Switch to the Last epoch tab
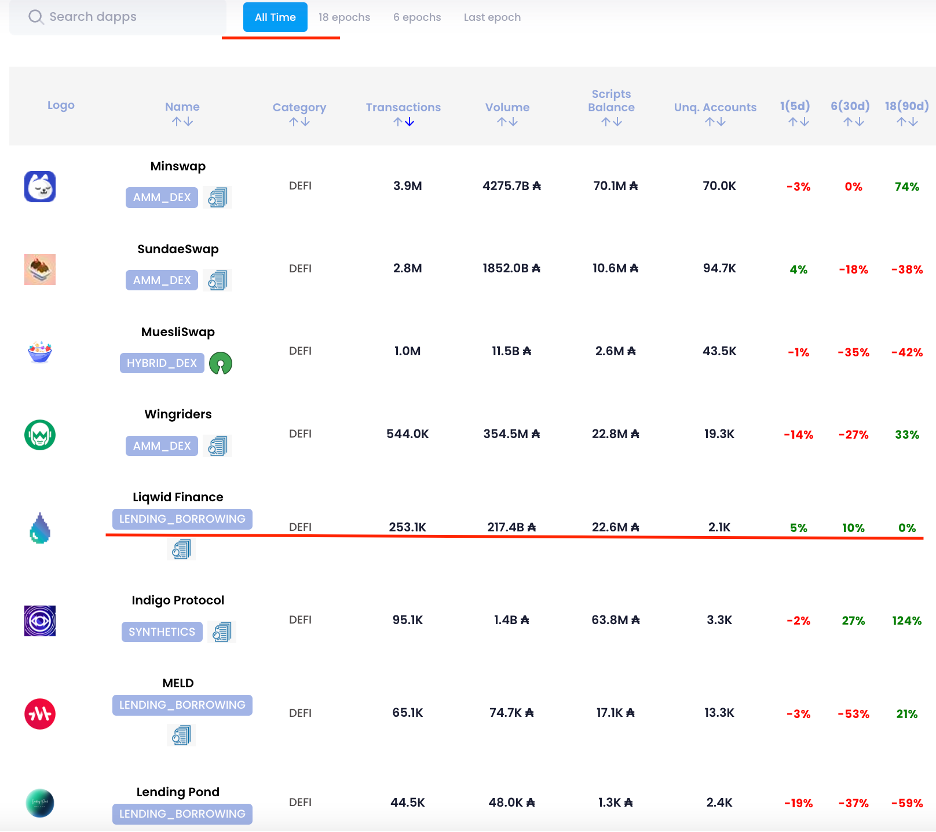The height and width of the screenshot is (832, 936). coord(492,17)
